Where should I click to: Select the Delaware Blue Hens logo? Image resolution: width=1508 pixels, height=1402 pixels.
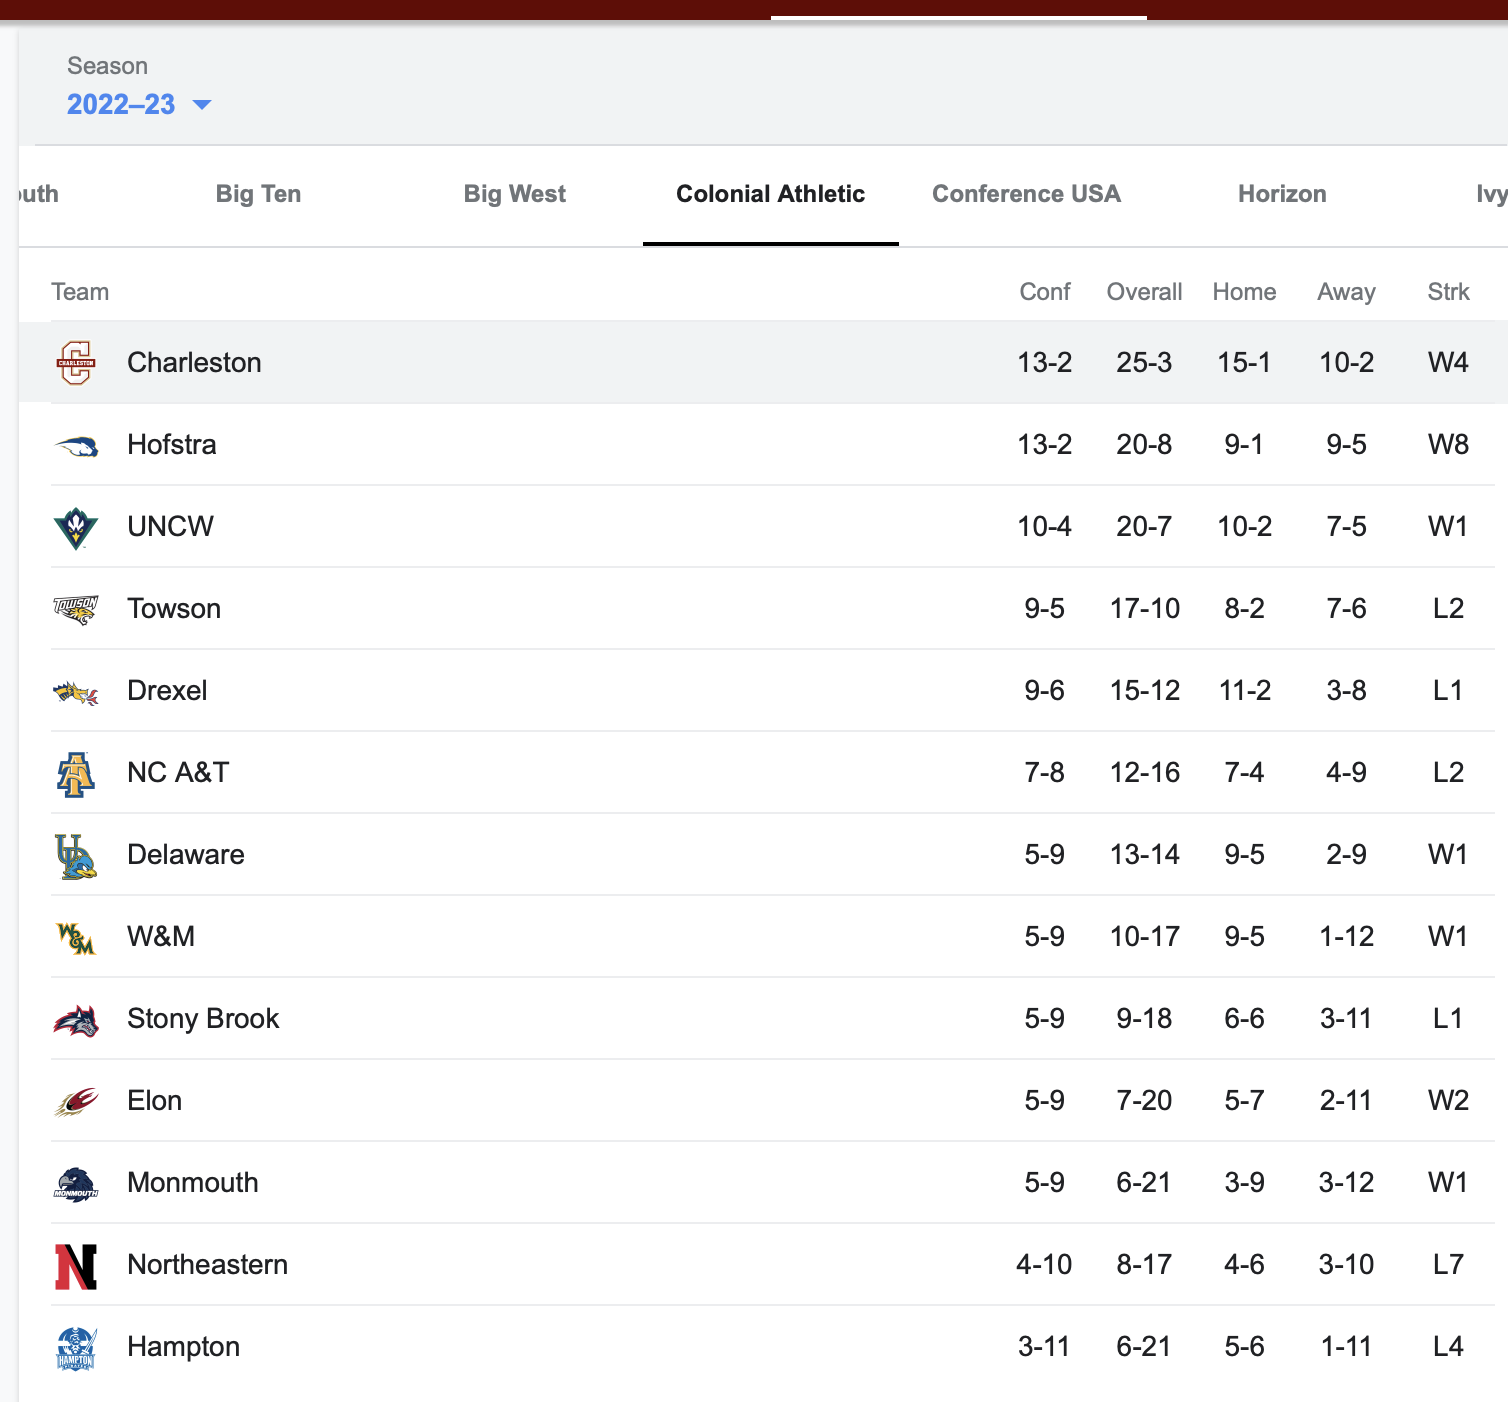tap(76, 856)
